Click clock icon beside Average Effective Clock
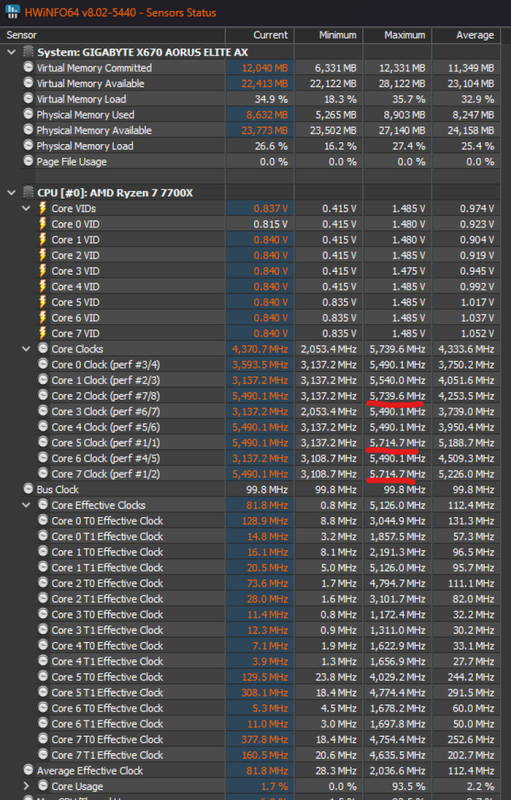The width and height of the screenshot is (511, 800). pyautogui.click(x=29, y=770)
